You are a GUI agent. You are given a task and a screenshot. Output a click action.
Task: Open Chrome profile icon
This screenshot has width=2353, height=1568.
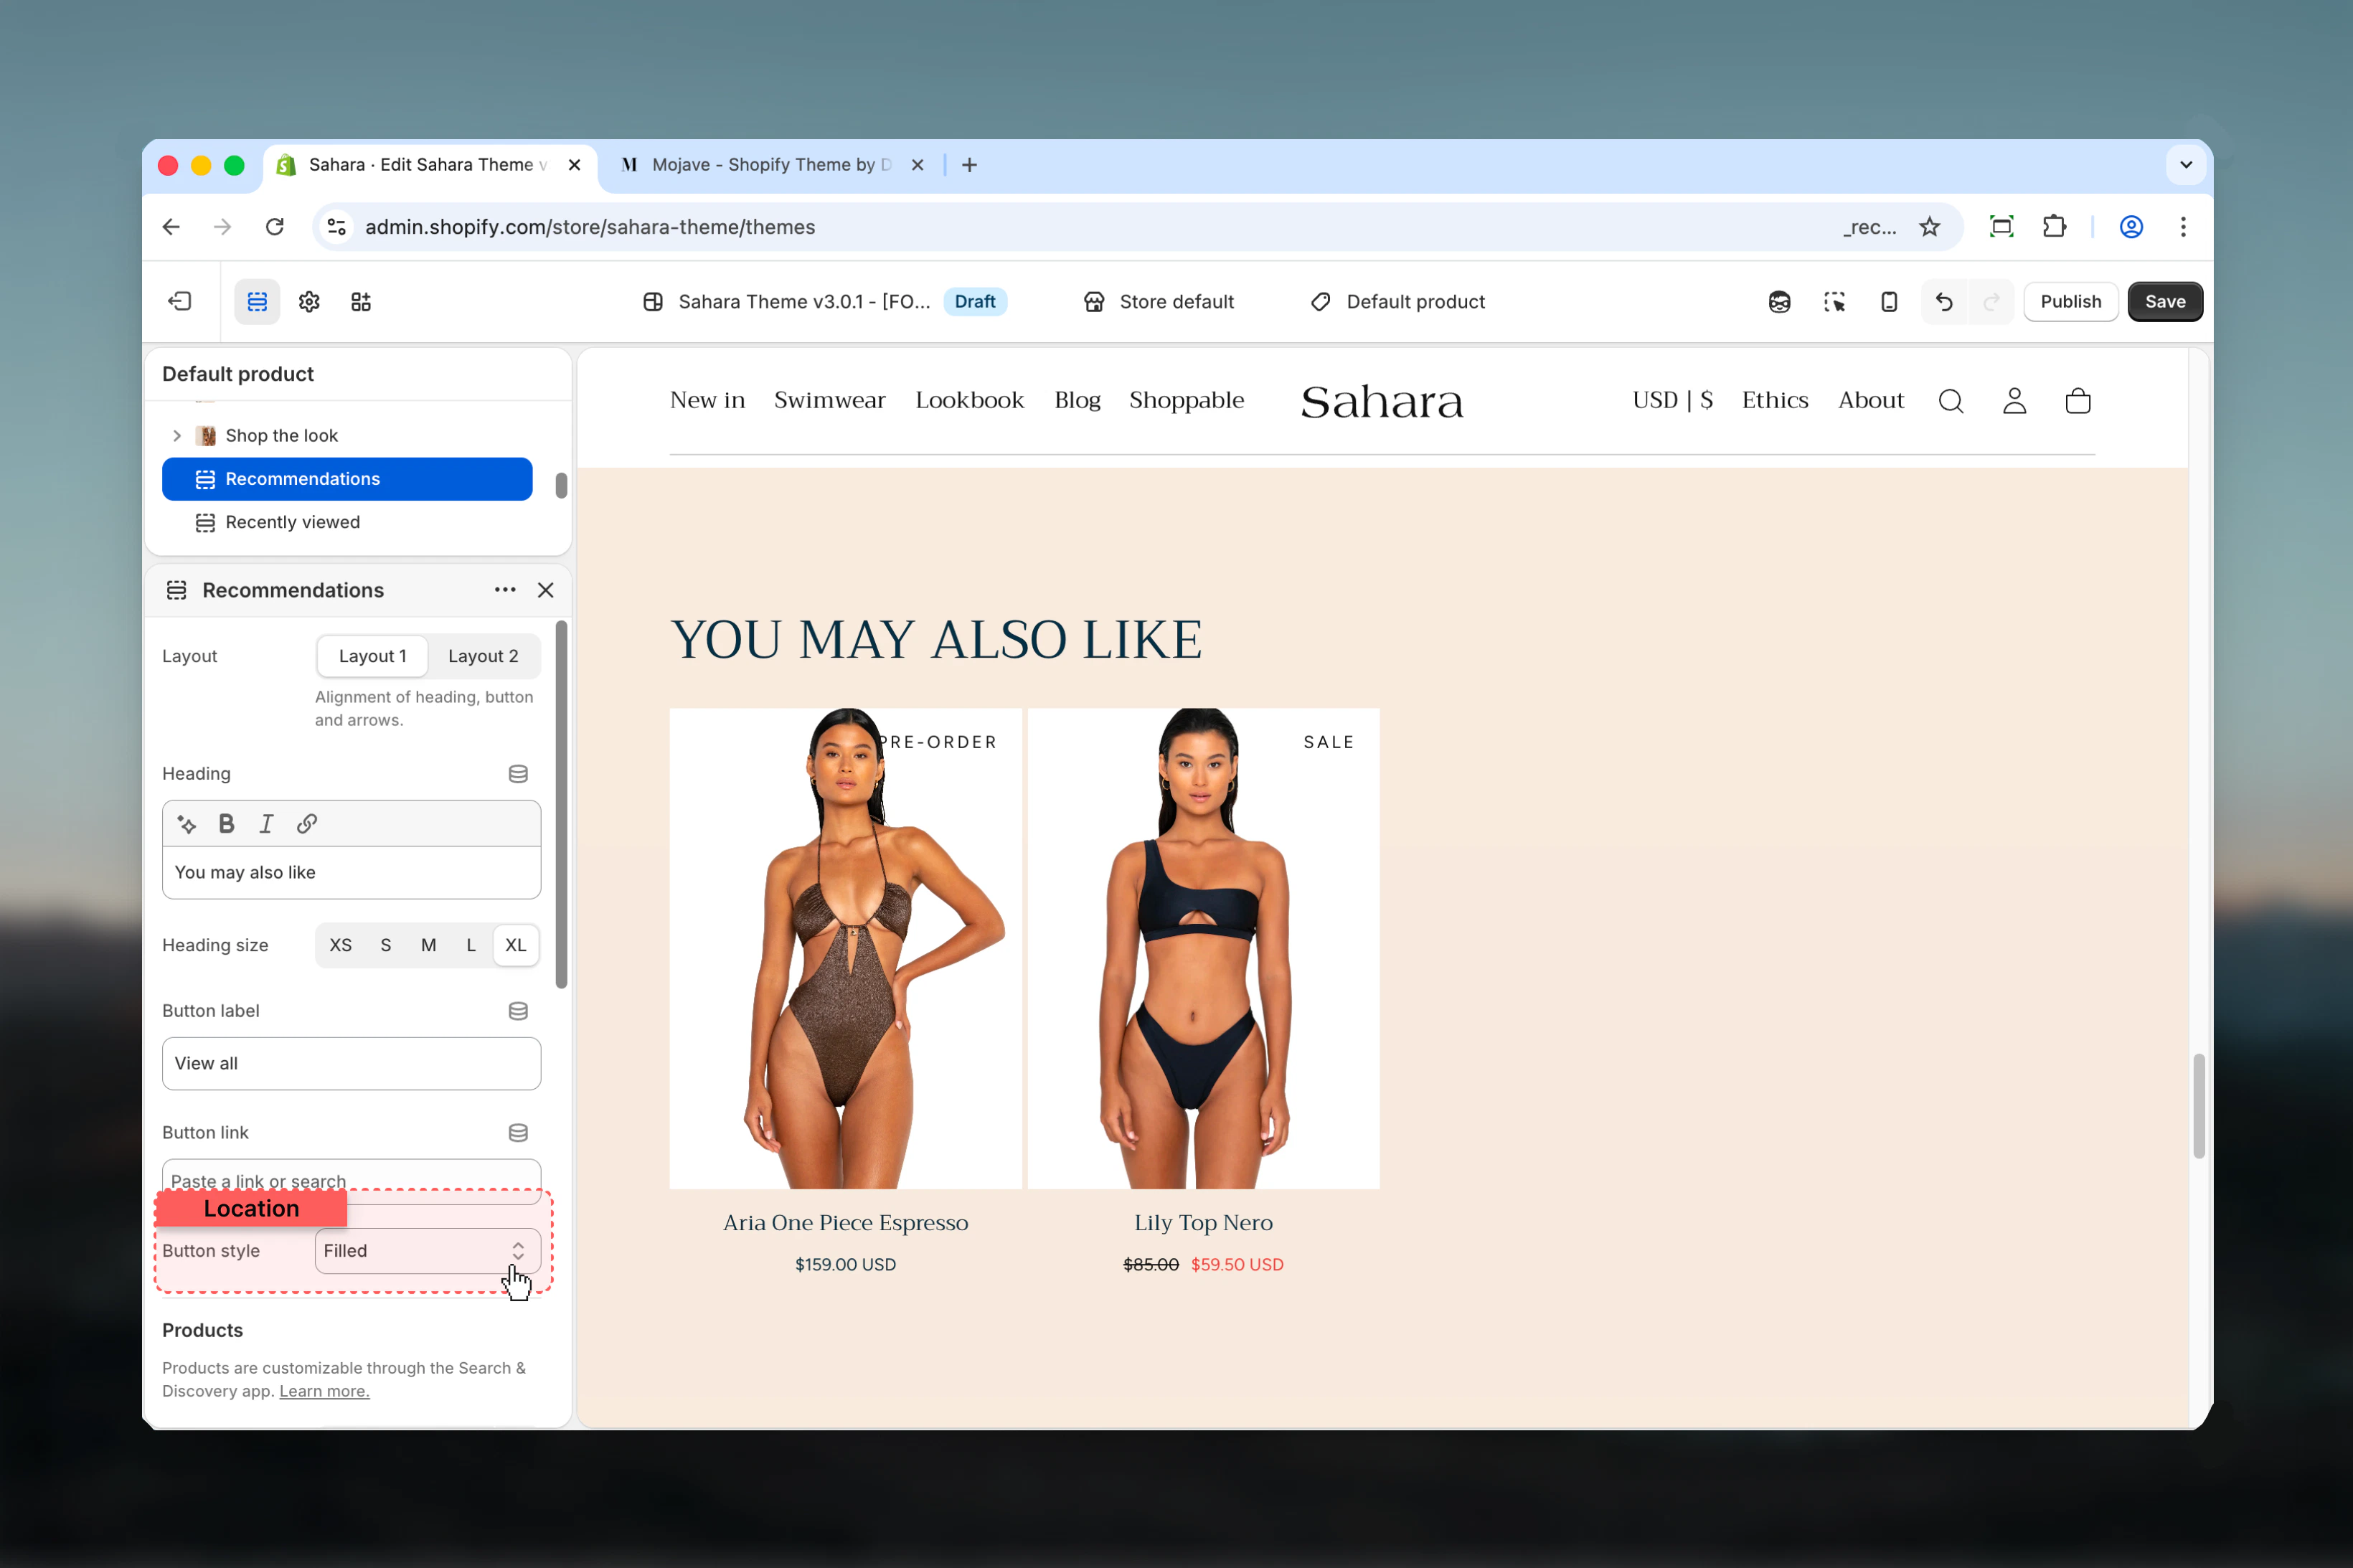point(2131,227)
